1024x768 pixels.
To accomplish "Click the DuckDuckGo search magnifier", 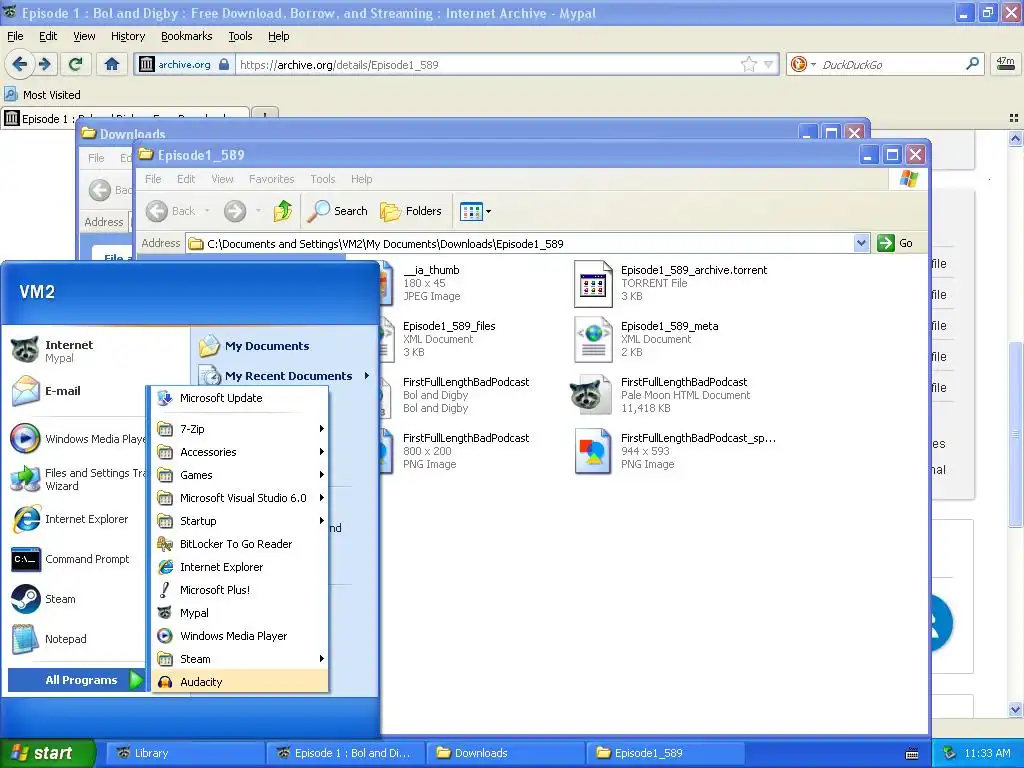I will pyautogui.click(x=972, y=64).
